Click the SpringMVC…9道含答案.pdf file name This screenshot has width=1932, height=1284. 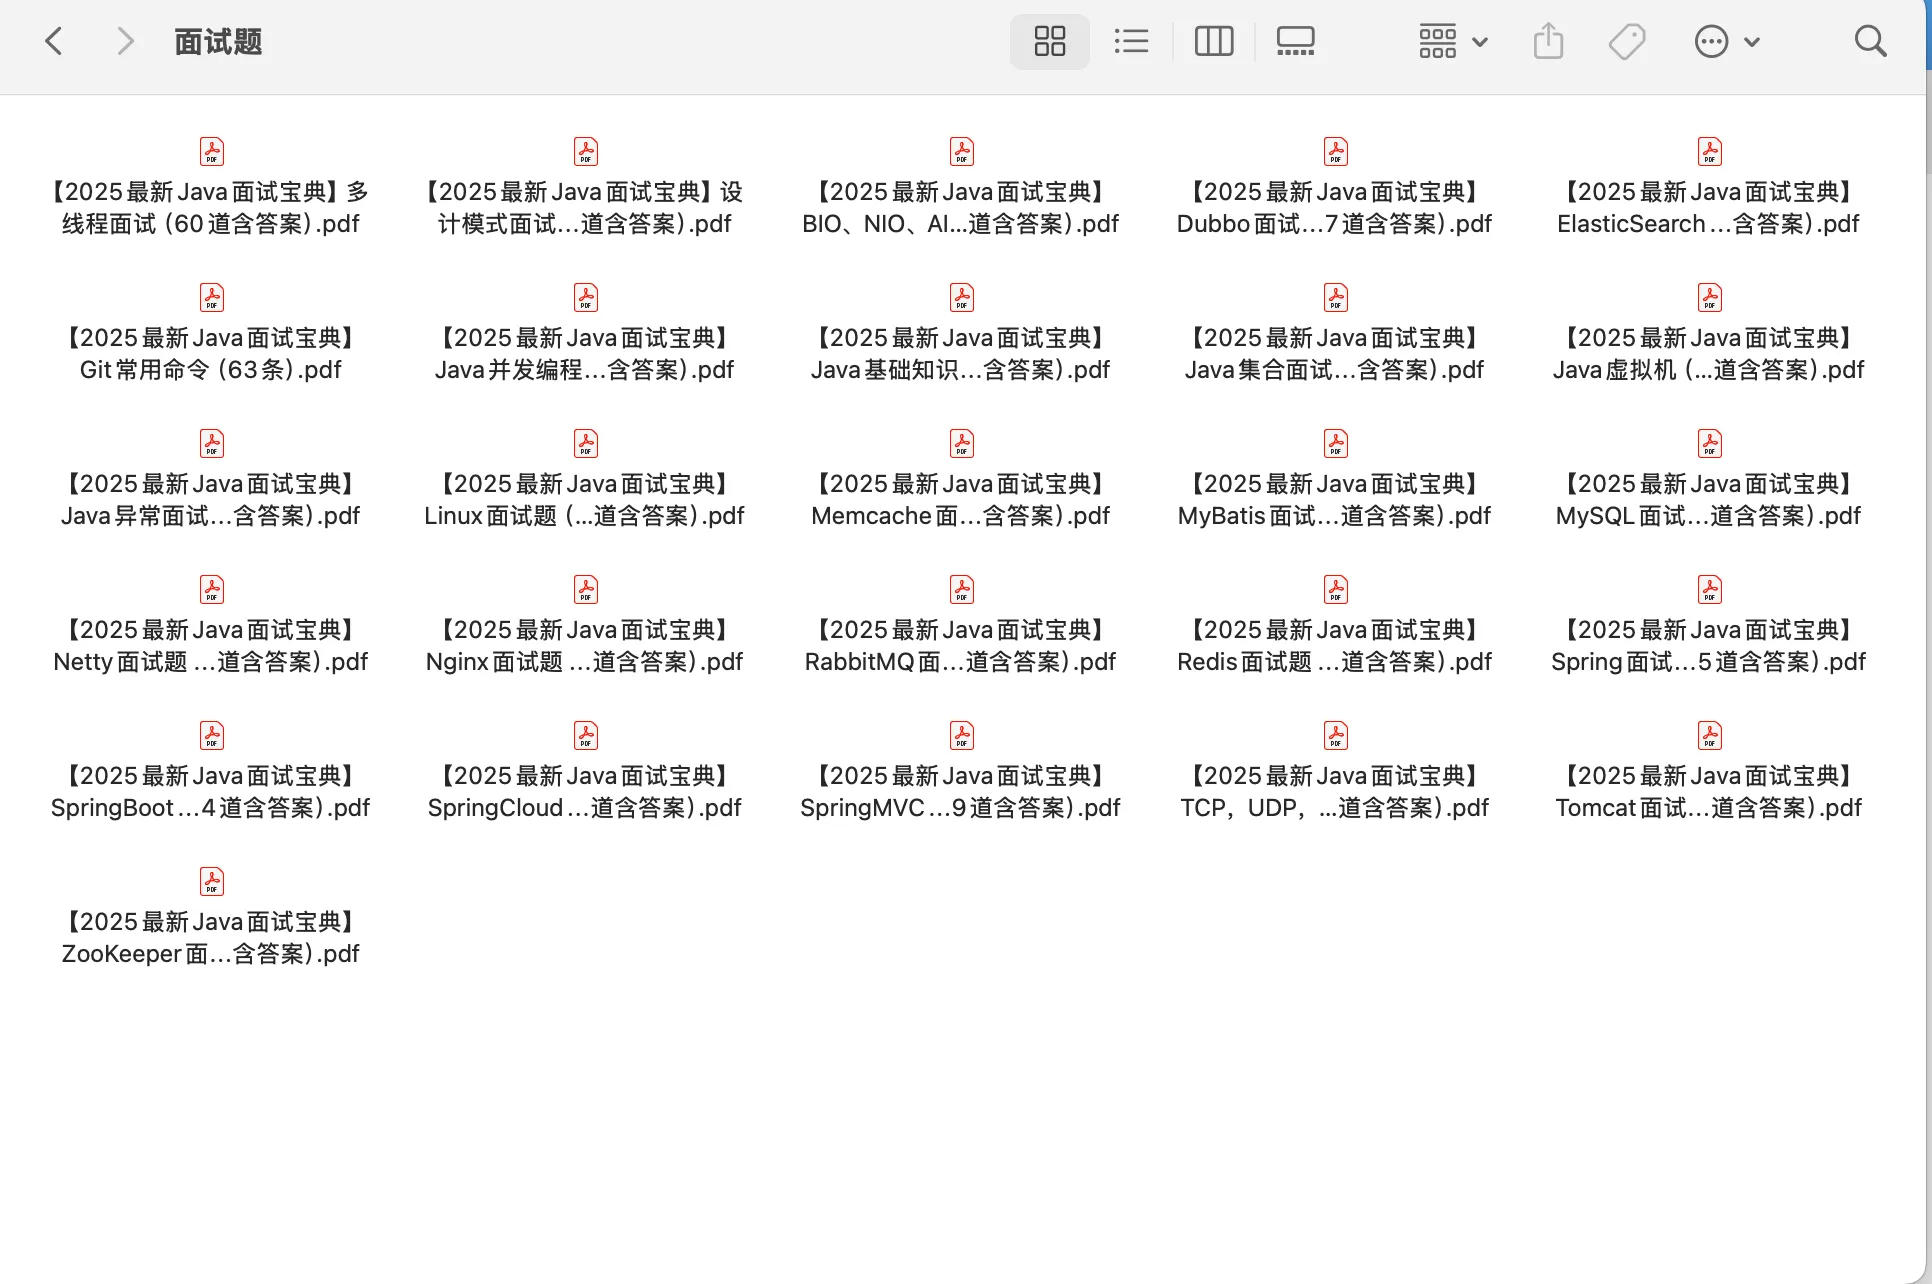[961, 791]
